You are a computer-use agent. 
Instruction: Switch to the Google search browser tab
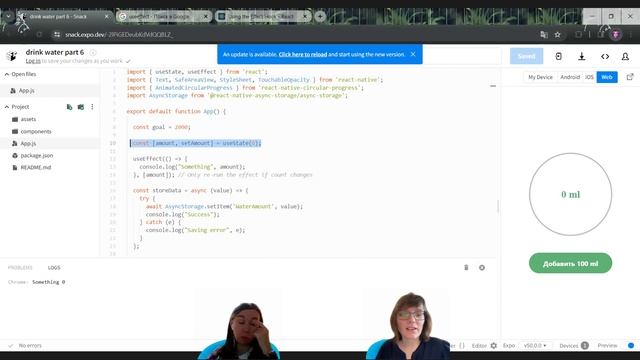(x=163, y=16)
